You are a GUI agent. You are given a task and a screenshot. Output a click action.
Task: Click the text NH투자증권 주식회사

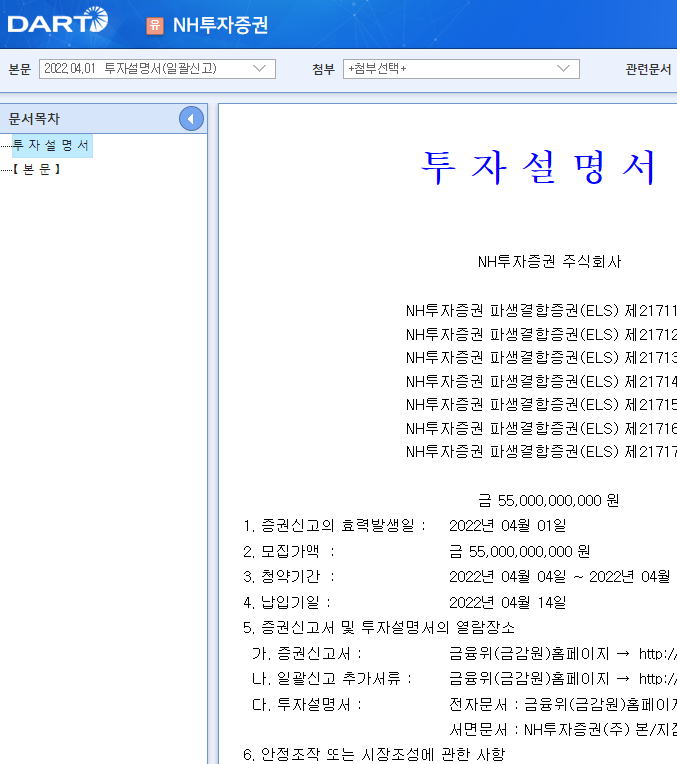549,262
